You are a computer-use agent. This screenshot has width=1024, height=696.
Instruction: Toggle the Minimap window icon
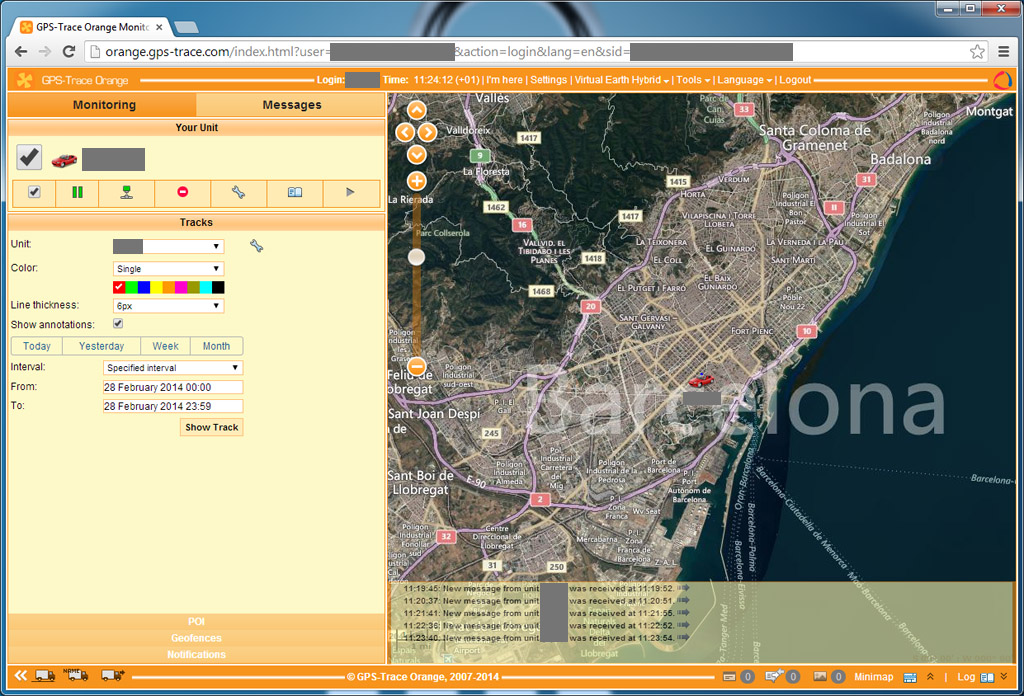click(x=910, y=678)
